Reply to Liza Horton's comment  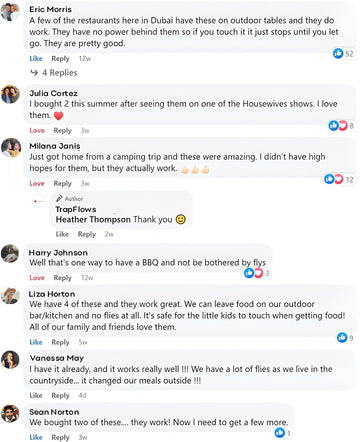point(60,342)
